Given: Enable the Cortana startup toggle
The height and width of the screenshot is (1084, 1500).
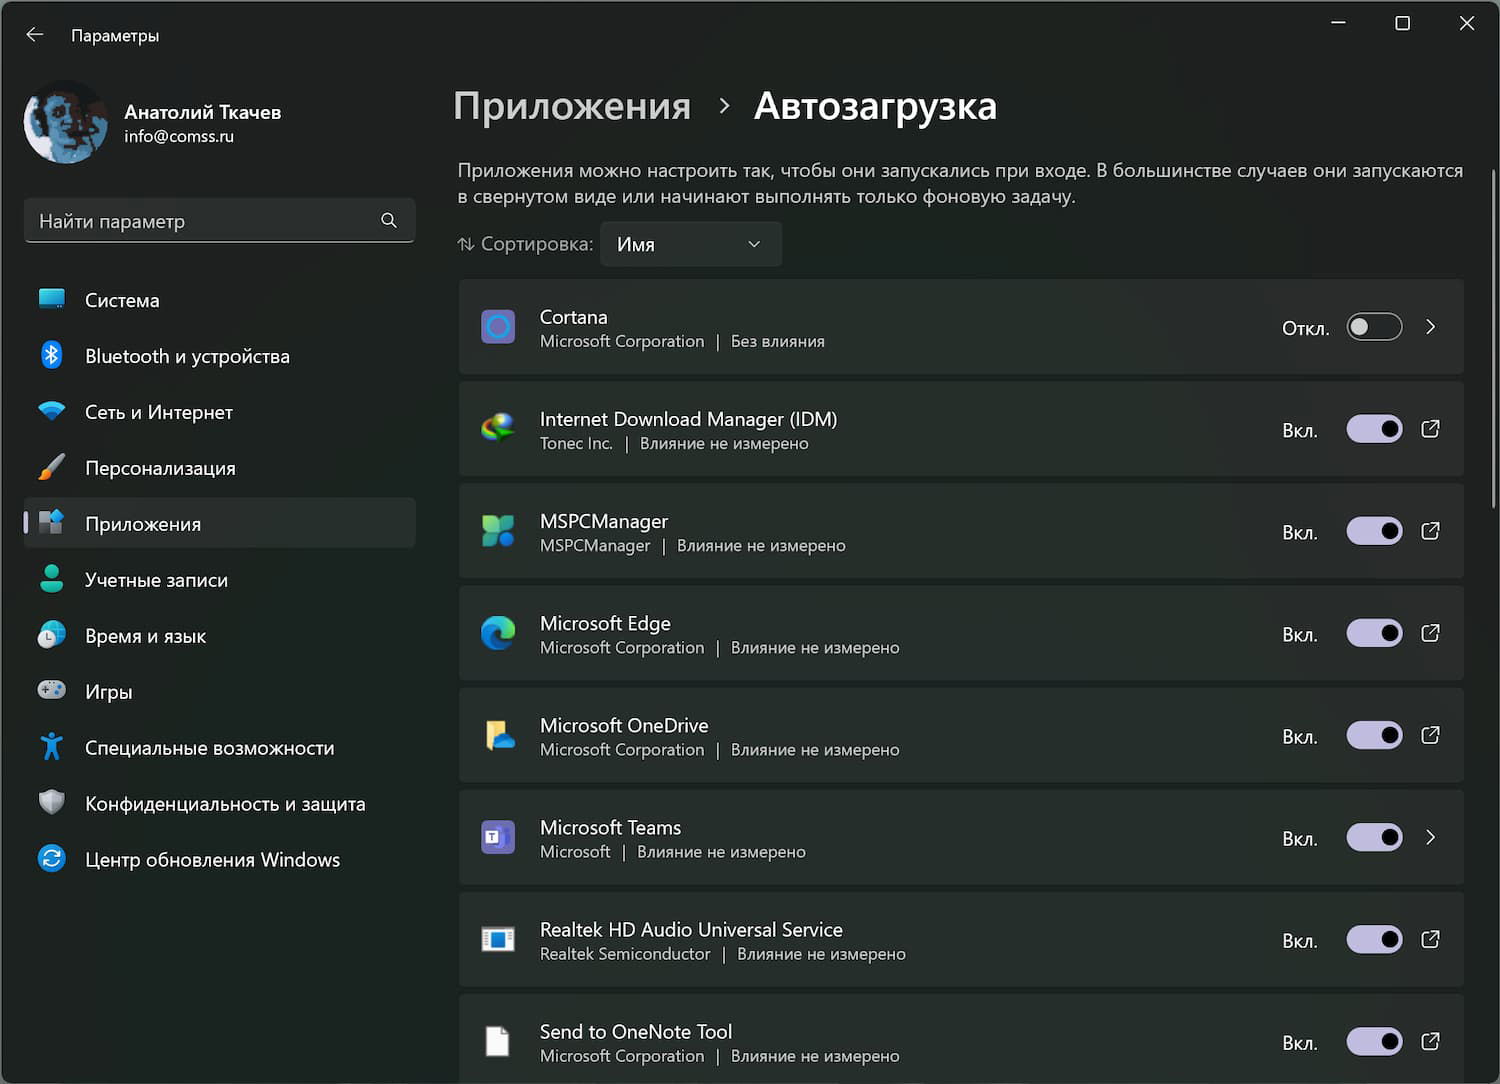Looking at the screenshot, I should 1374,327.
